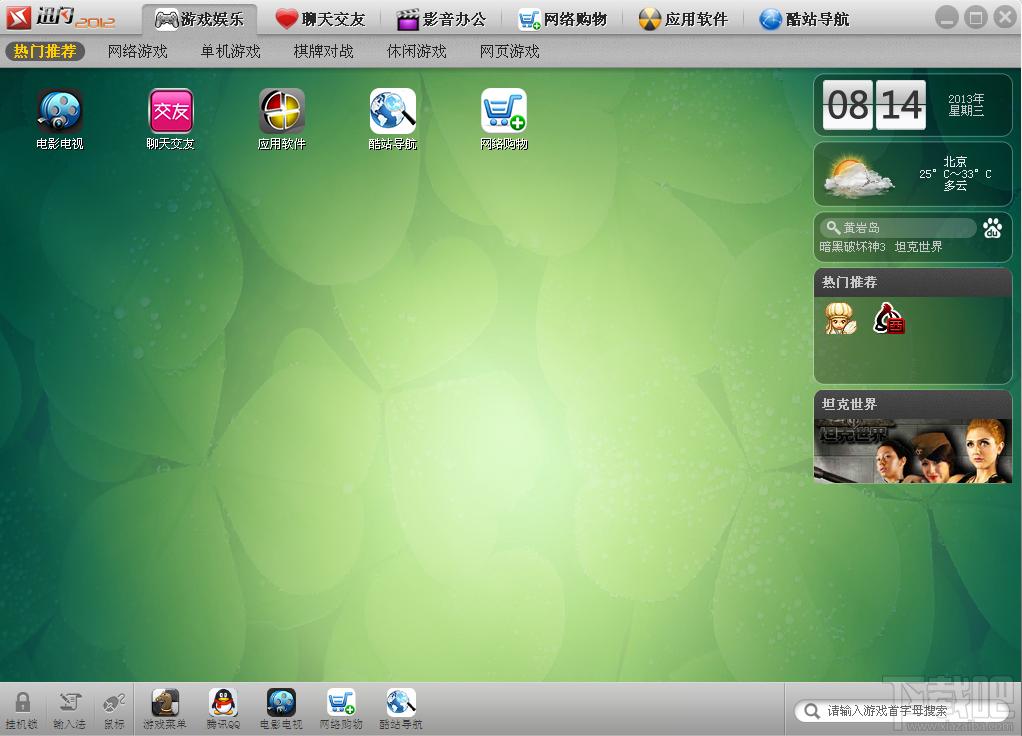Switch to the 应用软件 top tab
Image resolution: width=1022 pixels, height=736 pixels.
(683, 19)
